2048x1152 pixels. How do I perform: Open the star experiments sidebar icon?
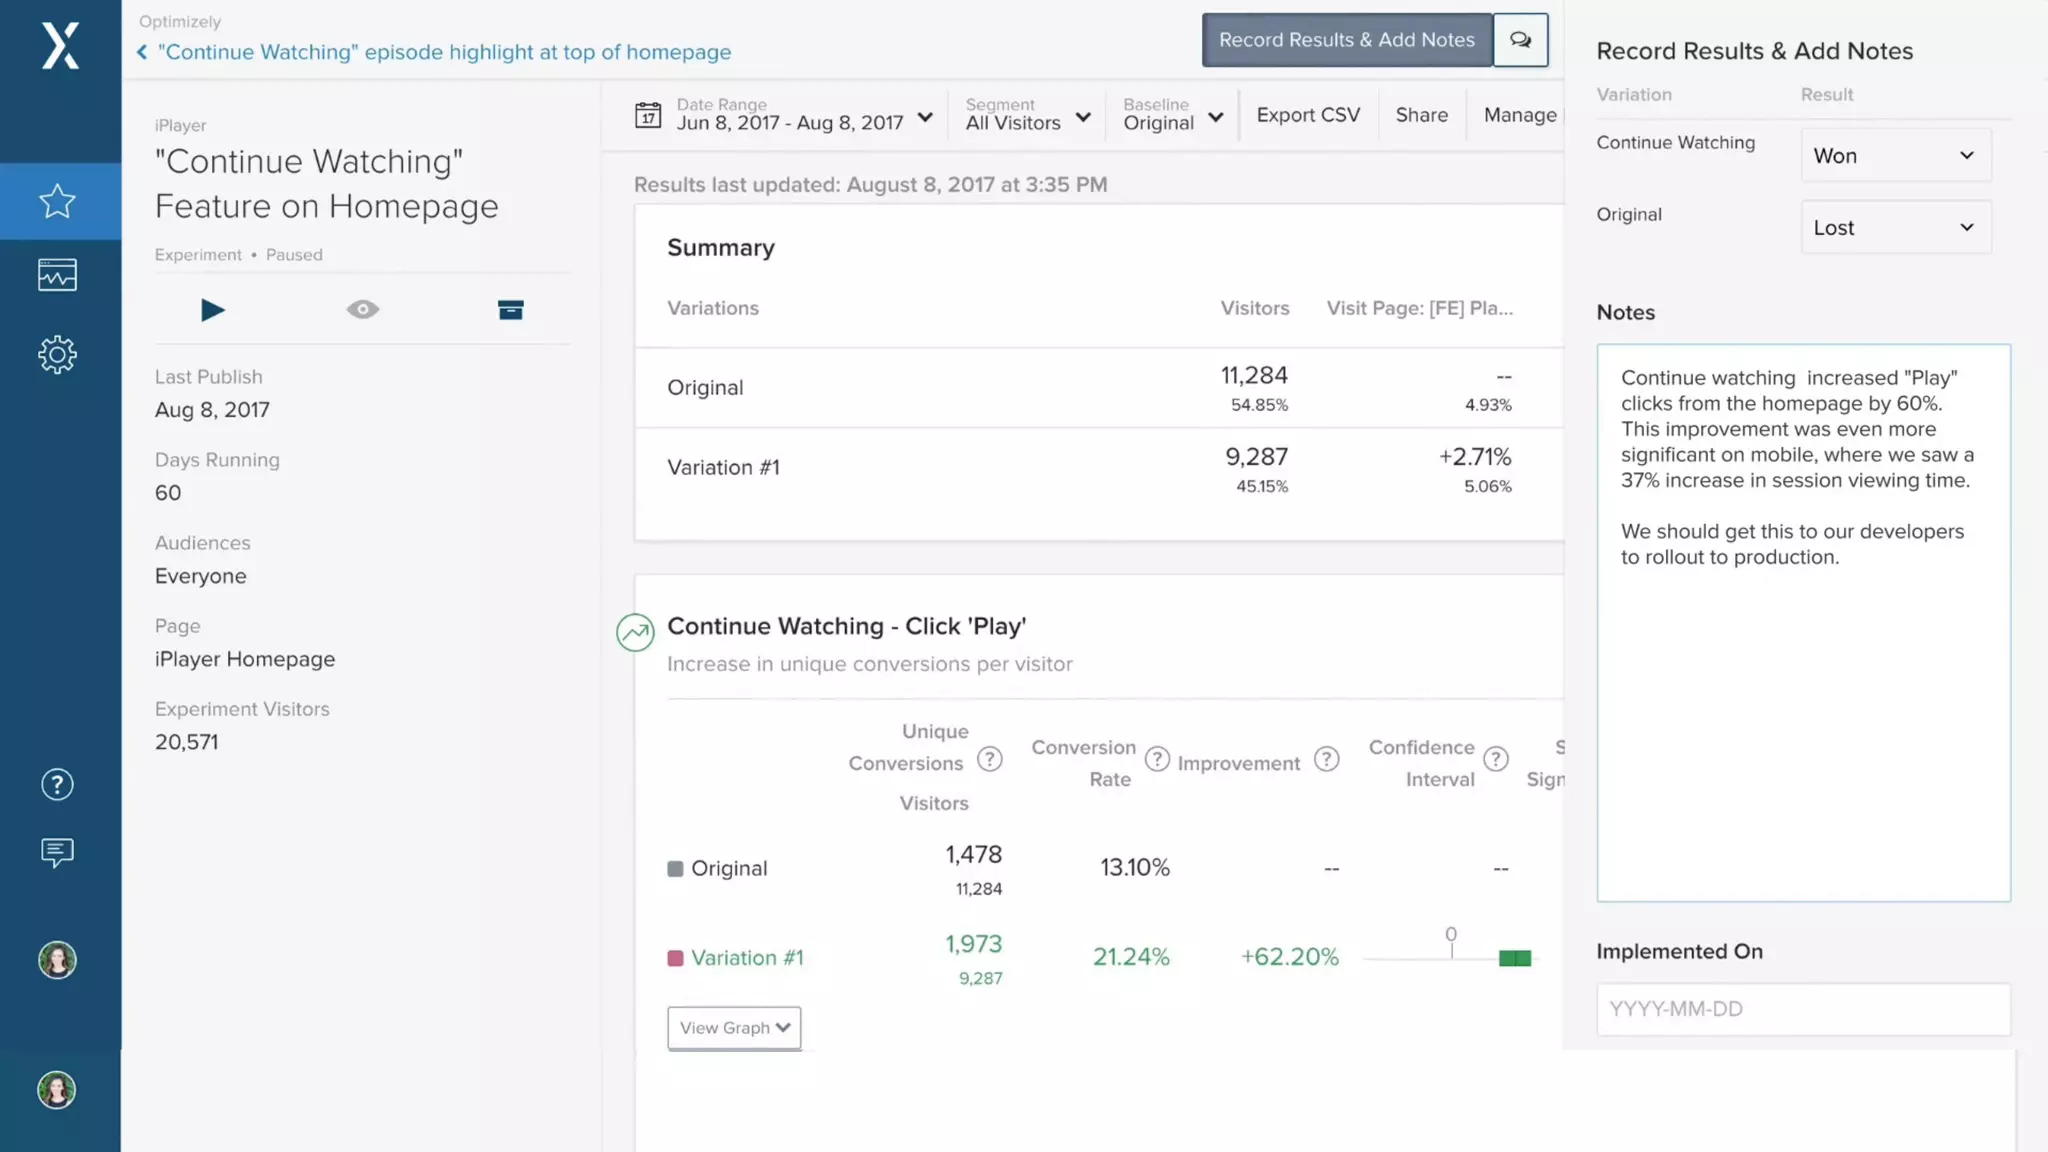point(57,202)
